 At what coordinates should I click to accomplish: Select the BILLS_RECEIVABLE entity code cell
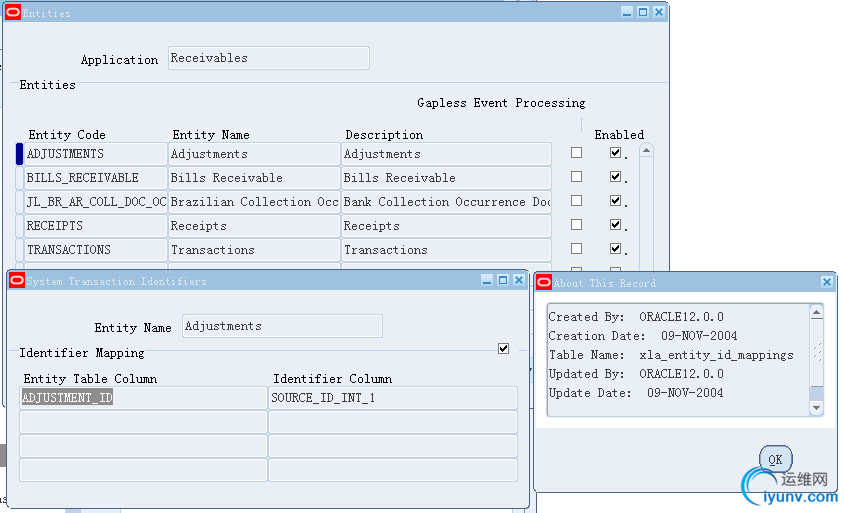click(95, 178)
